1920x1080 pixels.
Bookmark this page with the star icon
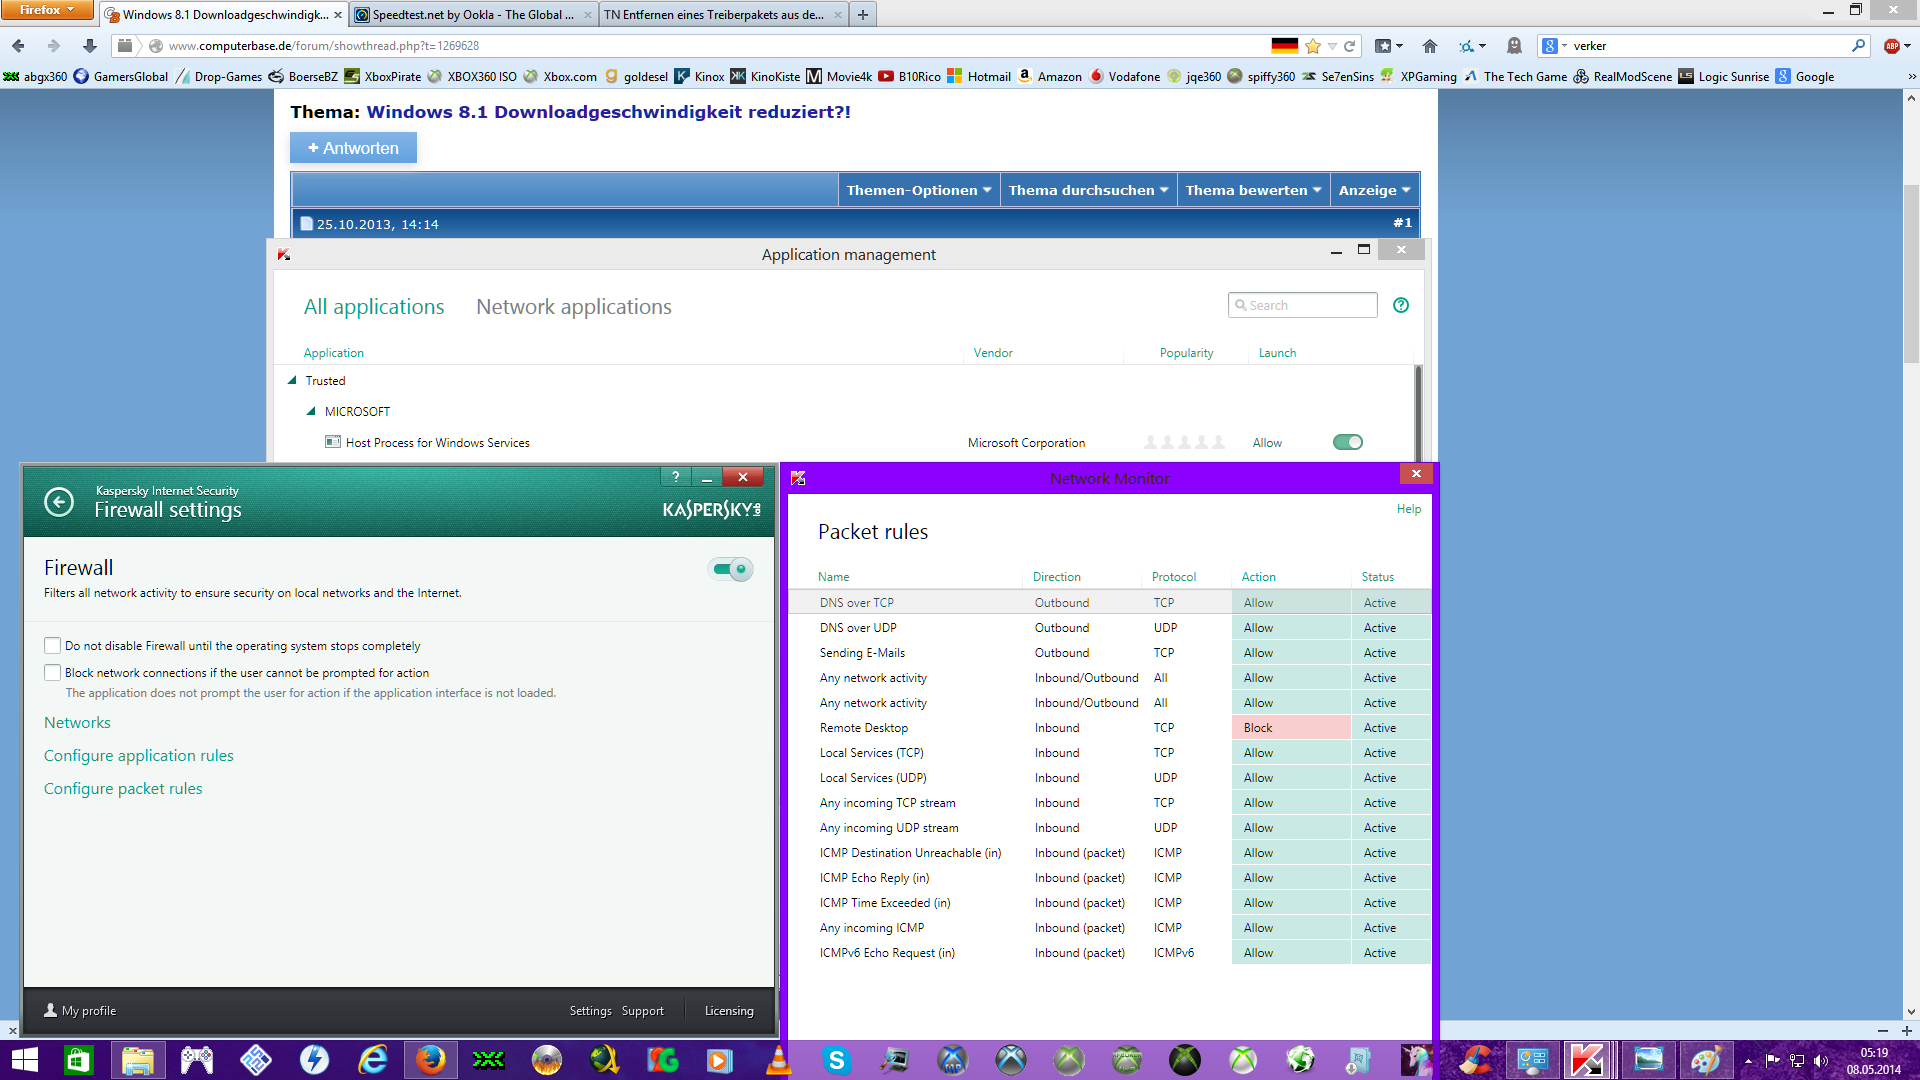point(1313,46)
